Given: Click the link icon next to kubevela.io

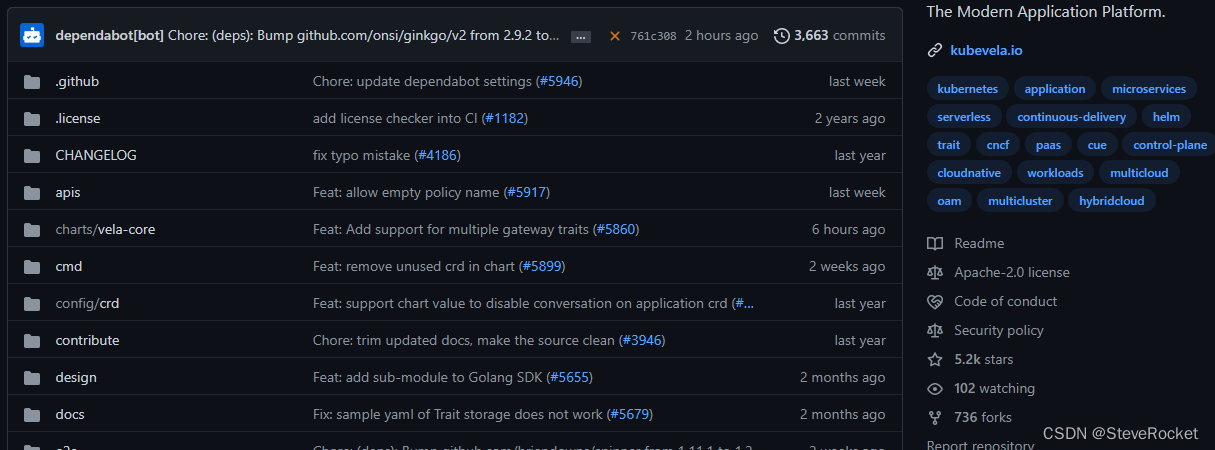Looking at the screenshot, I should [x=935, y=50].
